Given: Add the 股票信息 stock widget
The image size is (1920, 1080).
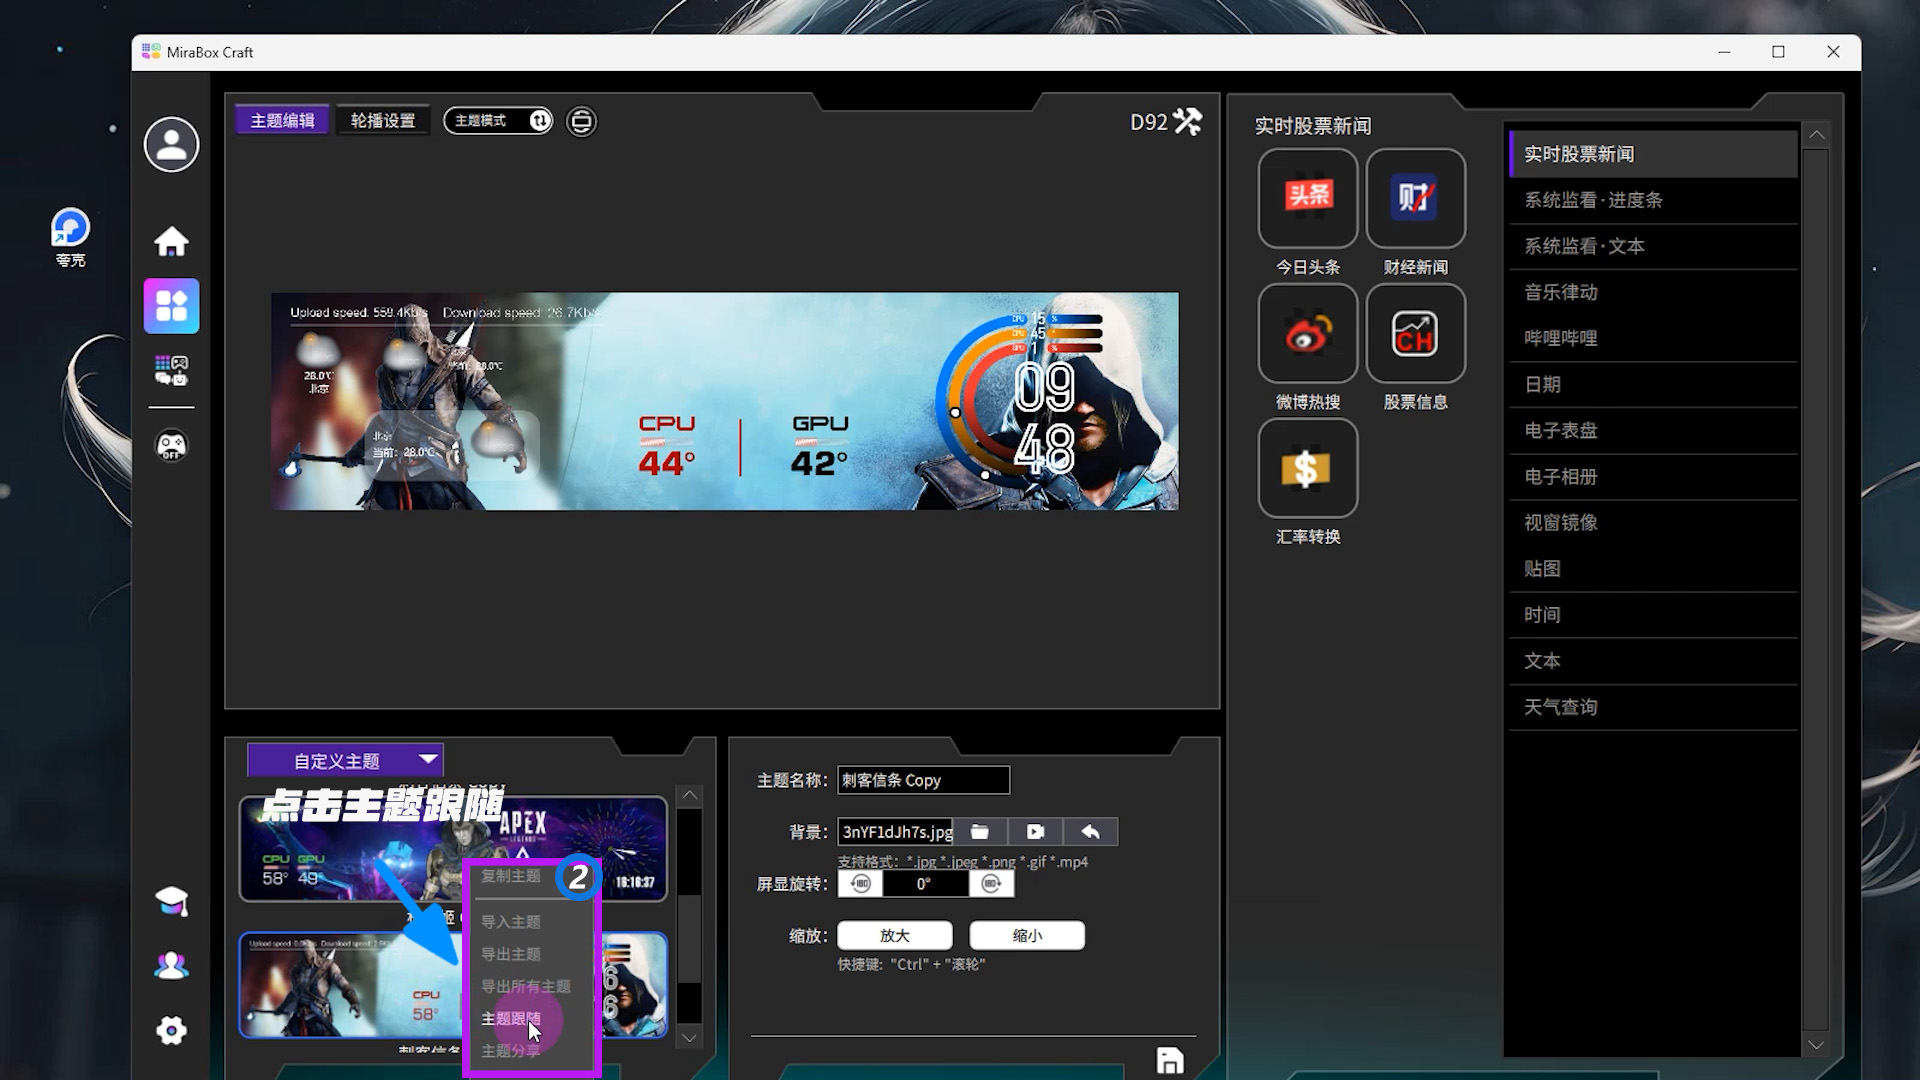Looking at the screenshot, I should click(x=1416, y=333).
